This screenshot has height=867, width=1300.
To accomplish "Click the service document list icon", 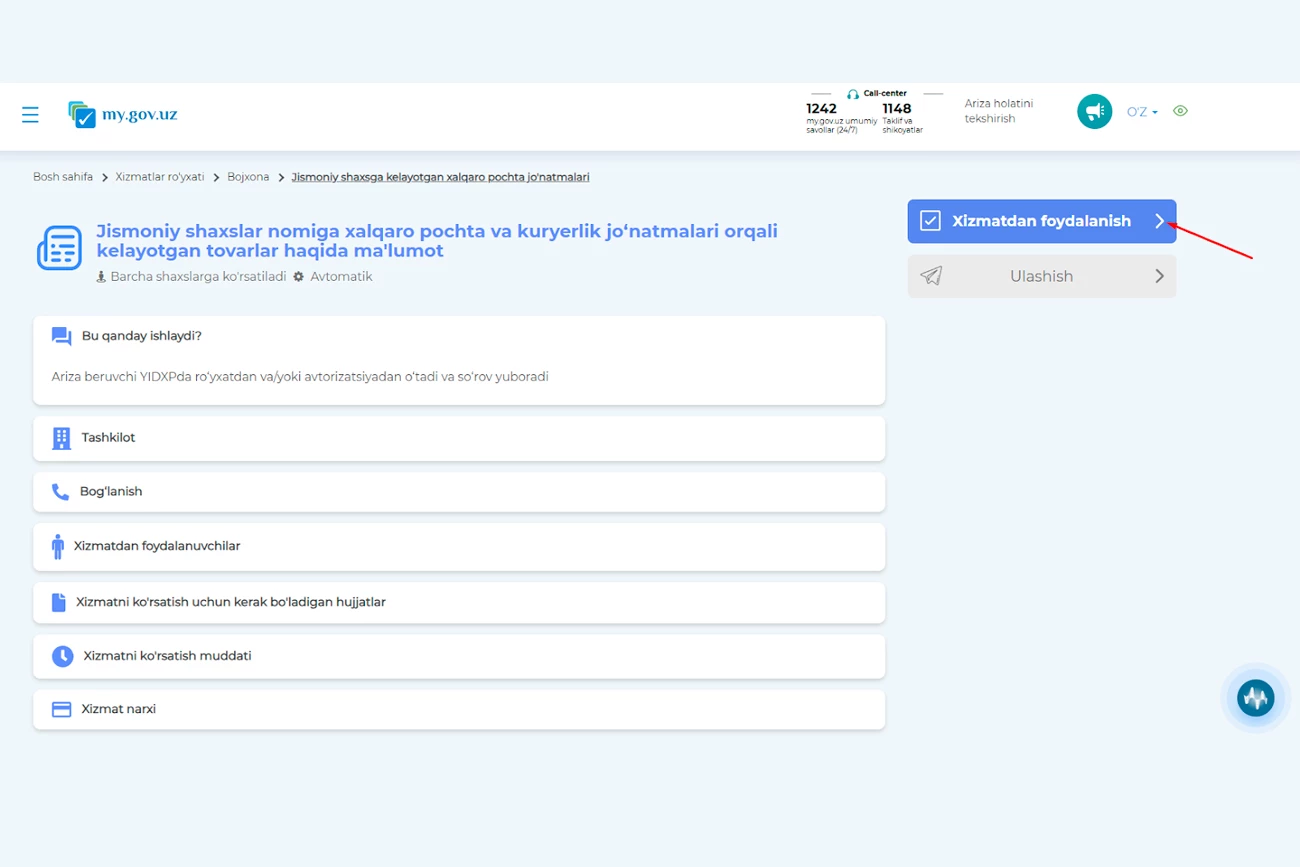I will (x=59, y=248).
